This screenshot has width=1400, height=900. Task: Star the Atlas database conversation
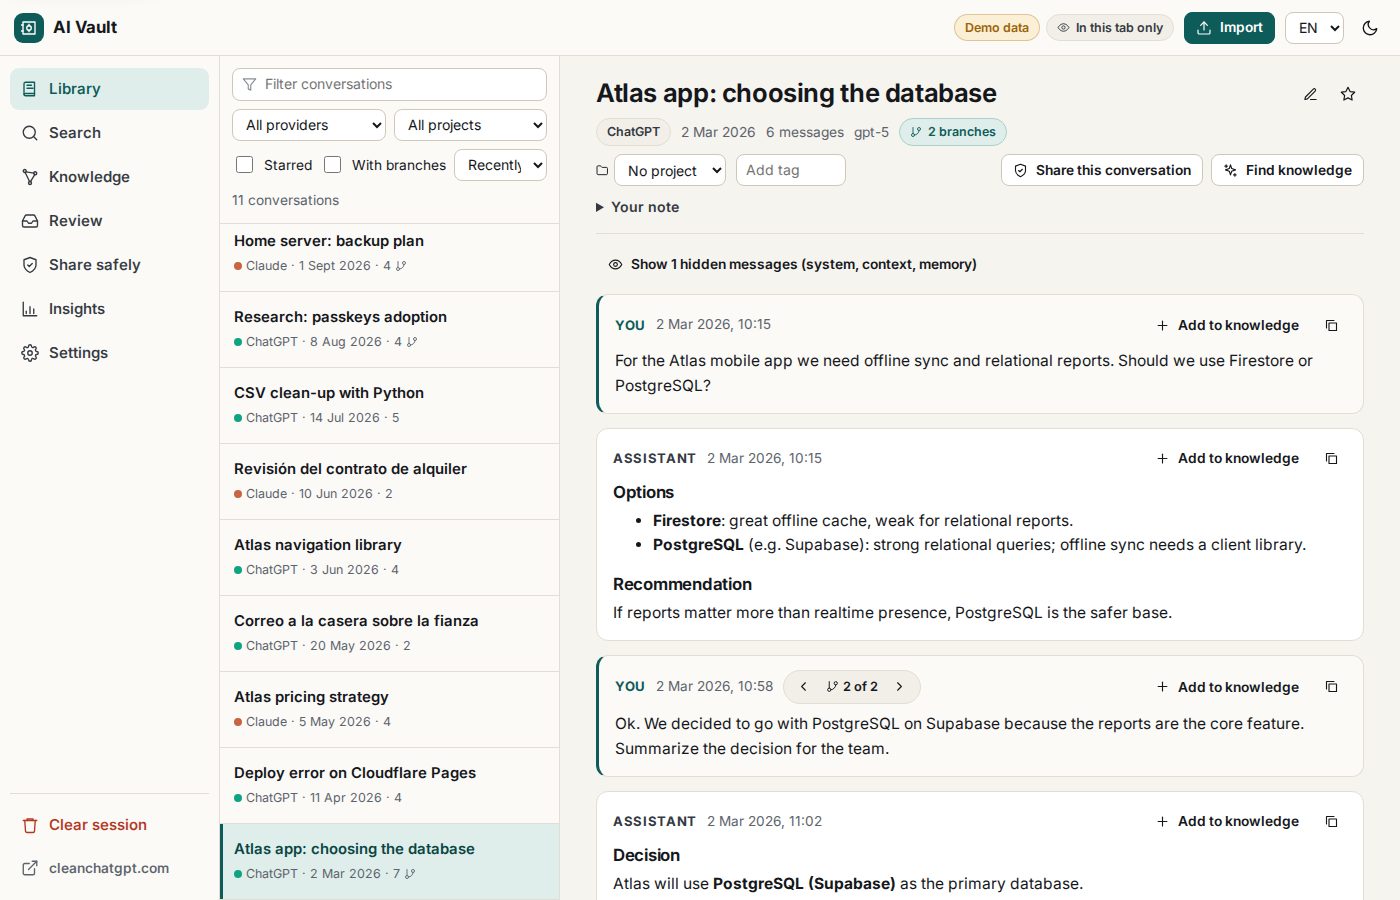1348,94
